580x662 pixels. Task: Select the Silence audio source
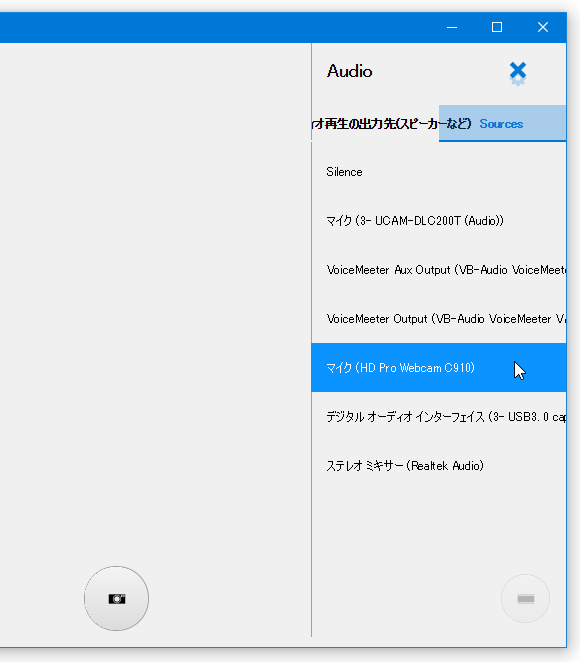[x=439, y=172]
